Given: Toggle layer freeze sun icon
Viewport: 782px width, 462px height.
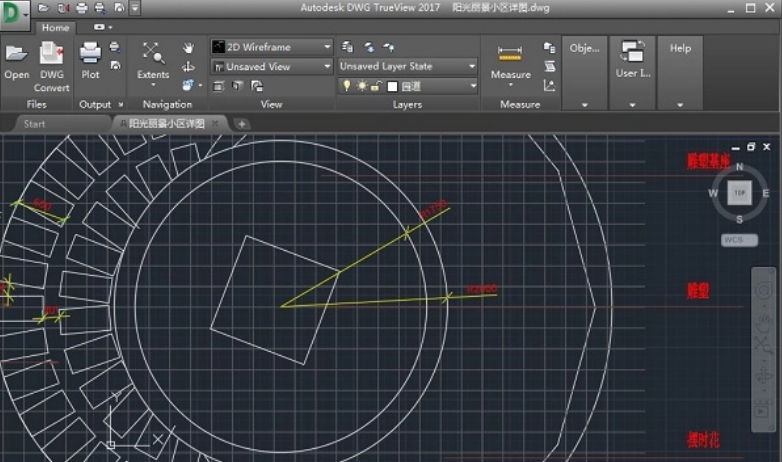Looking at the screenshot, I should pyautogui.click(x=362, y=86).
